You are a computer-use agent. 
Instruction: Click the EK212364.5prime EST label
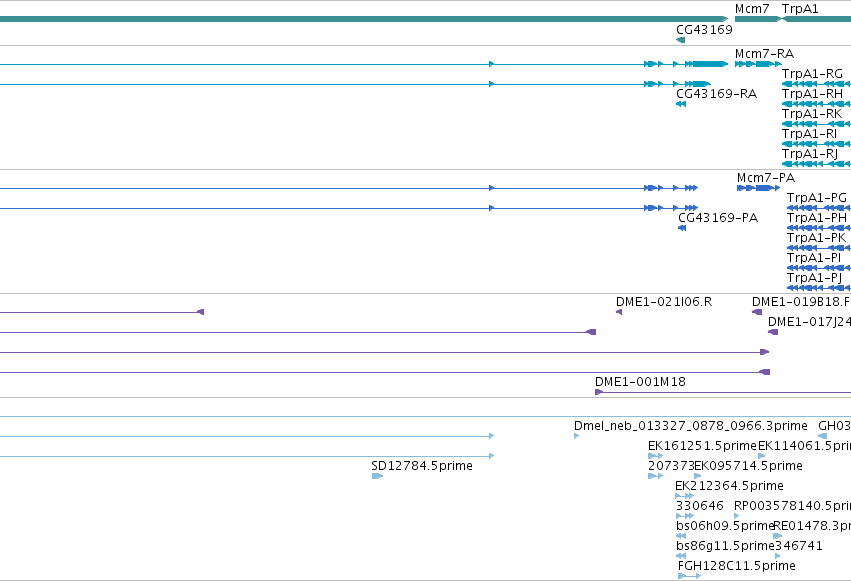tap(729, 487)
